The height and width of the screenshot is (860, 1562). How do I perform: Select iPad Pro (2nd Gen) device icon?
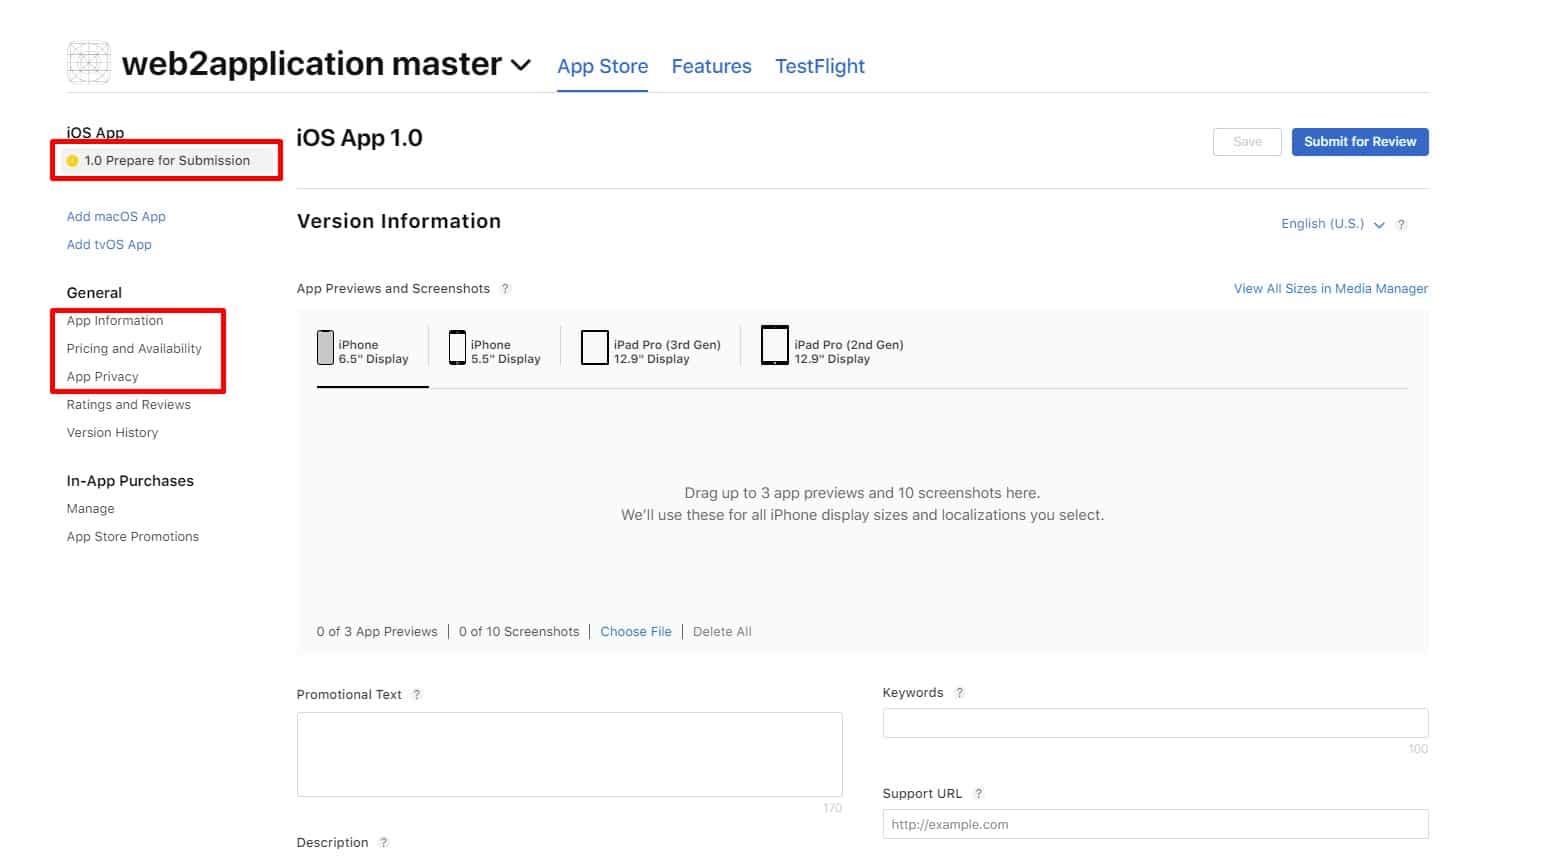click(x=774, y=346)
